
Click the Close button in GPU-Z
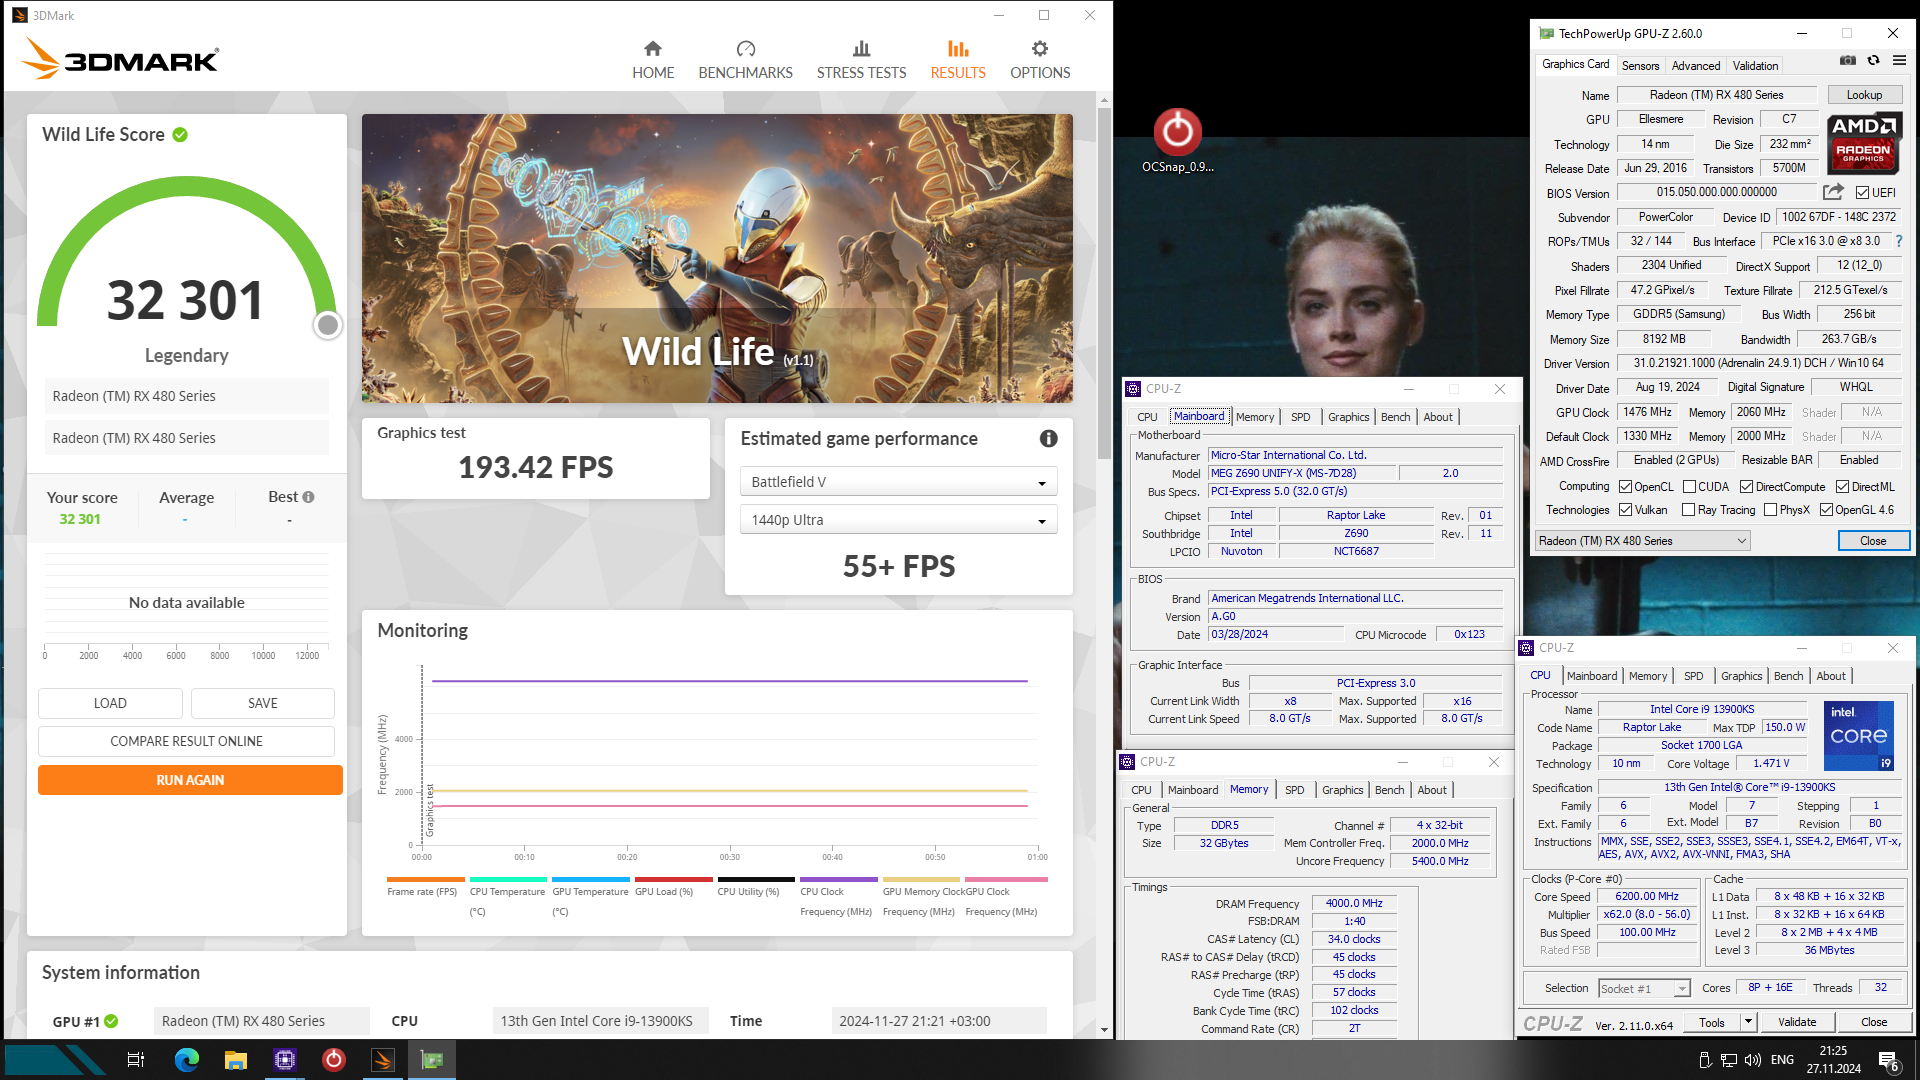(1873, 541)
